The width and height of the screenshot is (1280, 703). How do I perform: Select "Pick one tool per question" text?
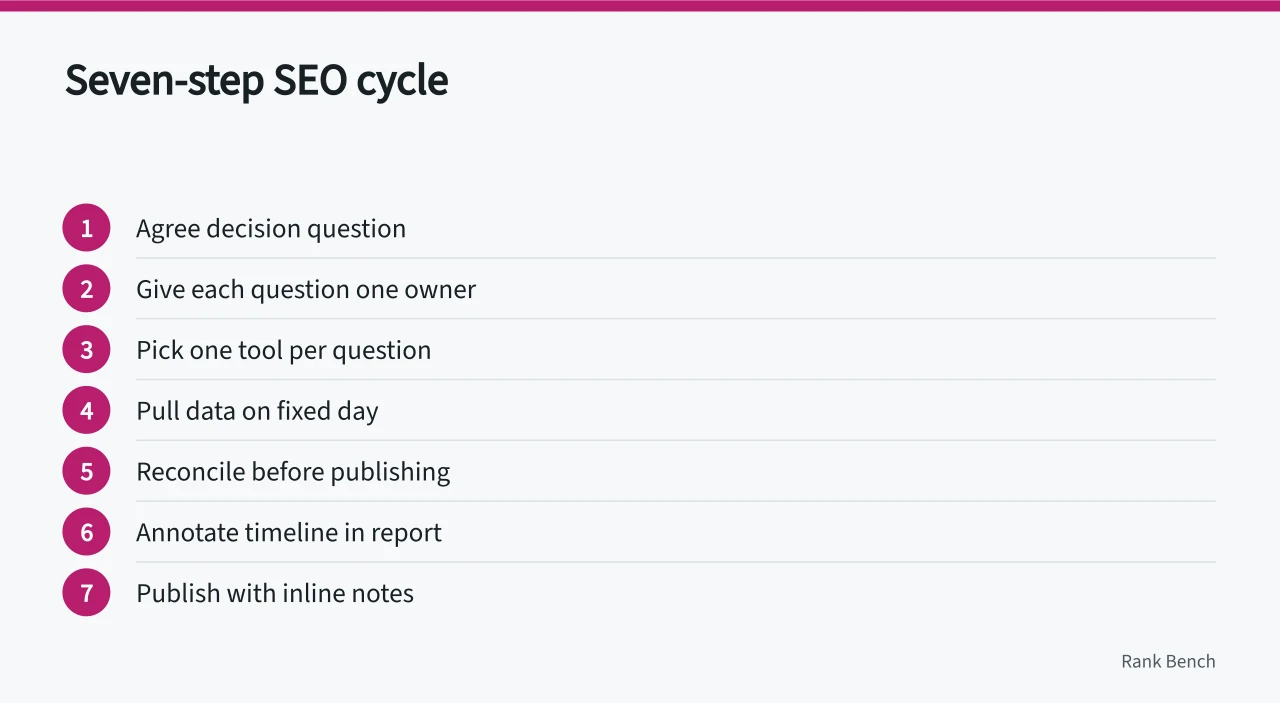[x=284, y=351]
